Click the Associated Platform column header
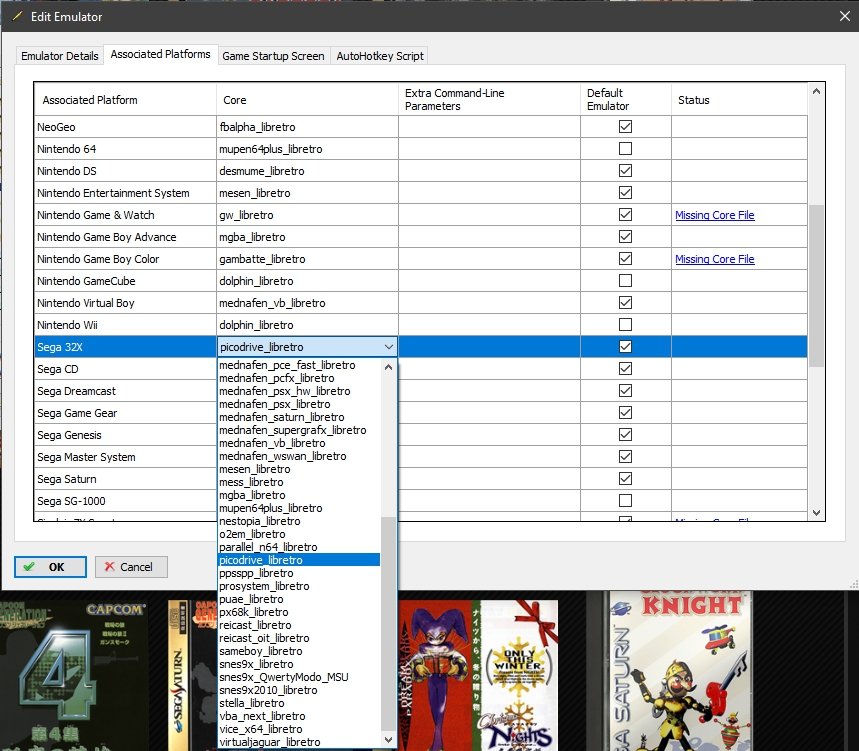Image resolution: width=859 pixels, height=751 pixels. 125,100
